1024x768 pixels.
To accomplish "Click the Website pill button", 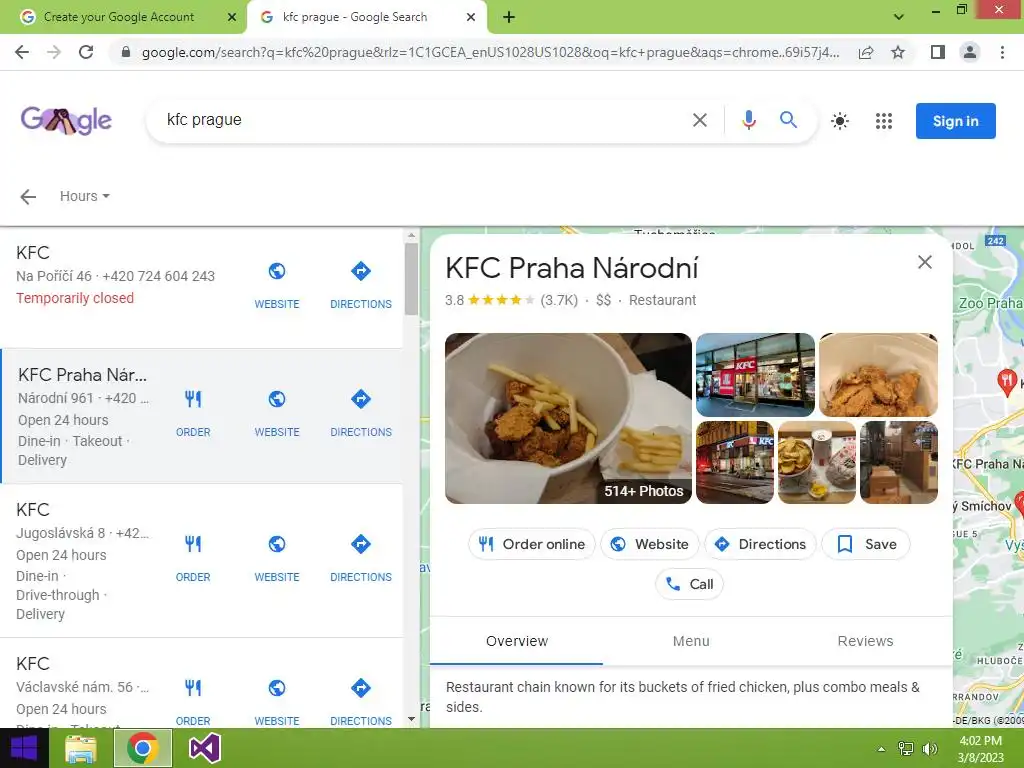I will point(650,544).
